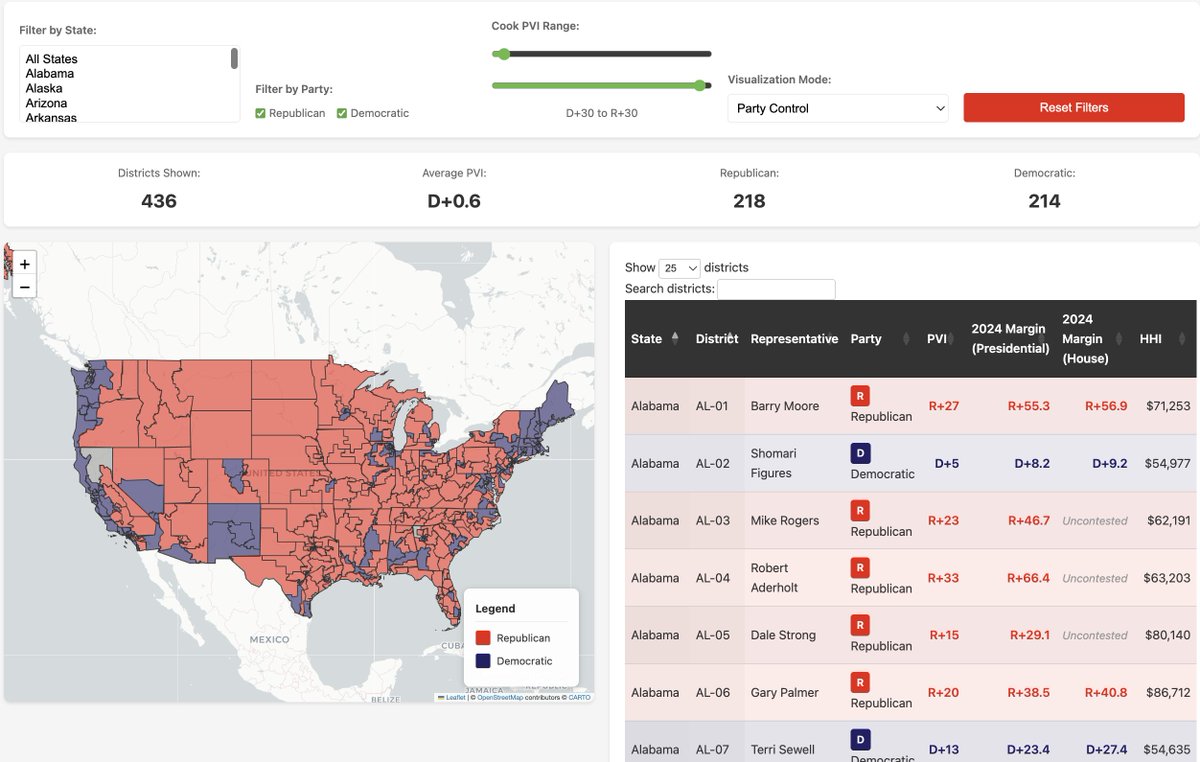Click the Democratic party badge for Shomari Figures
1200x762 pixels.
[x=860, y=453]
